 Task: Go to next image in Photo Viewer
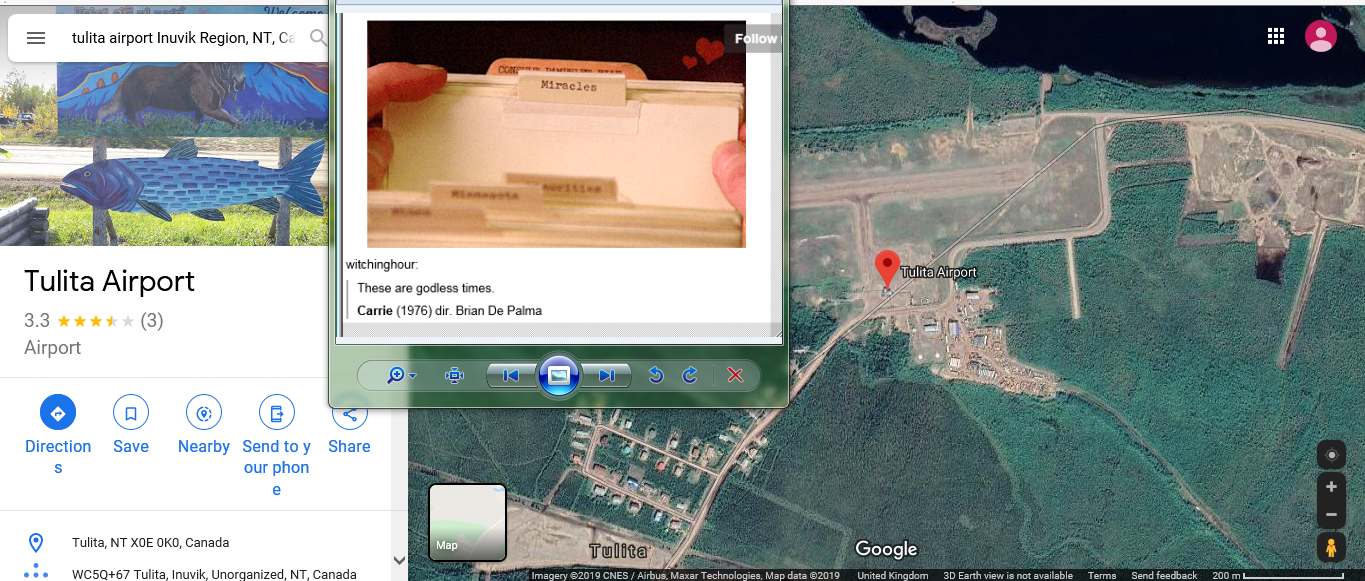607,375
